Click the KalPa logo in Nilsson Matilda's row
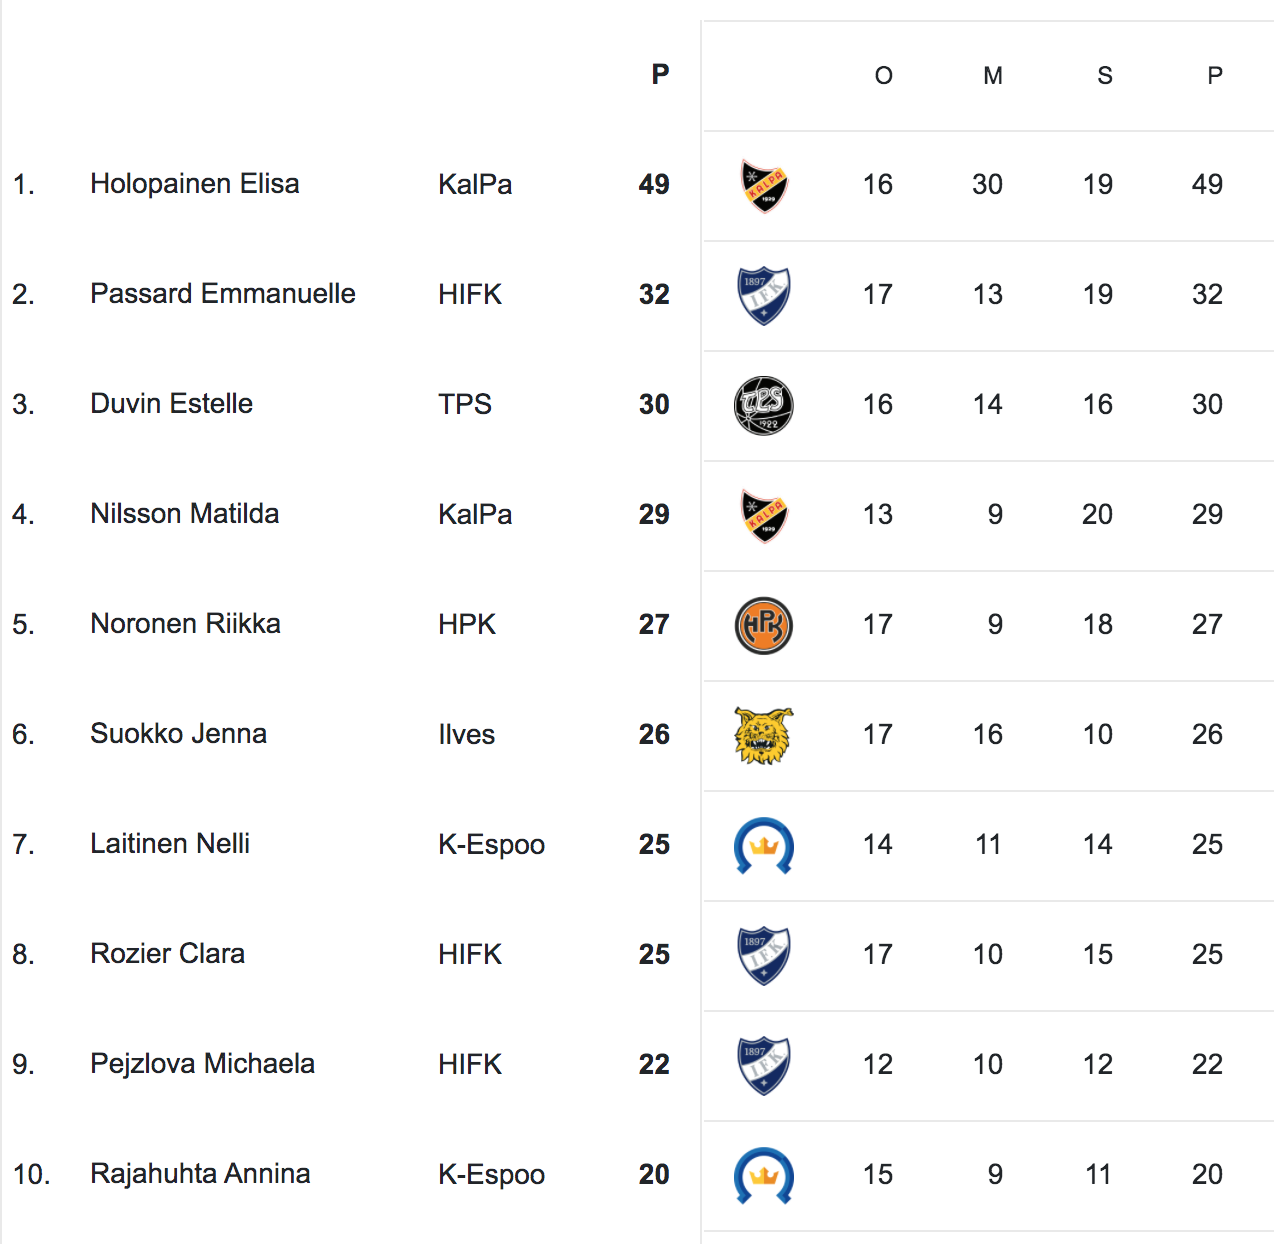 click(x=764, y=516)
